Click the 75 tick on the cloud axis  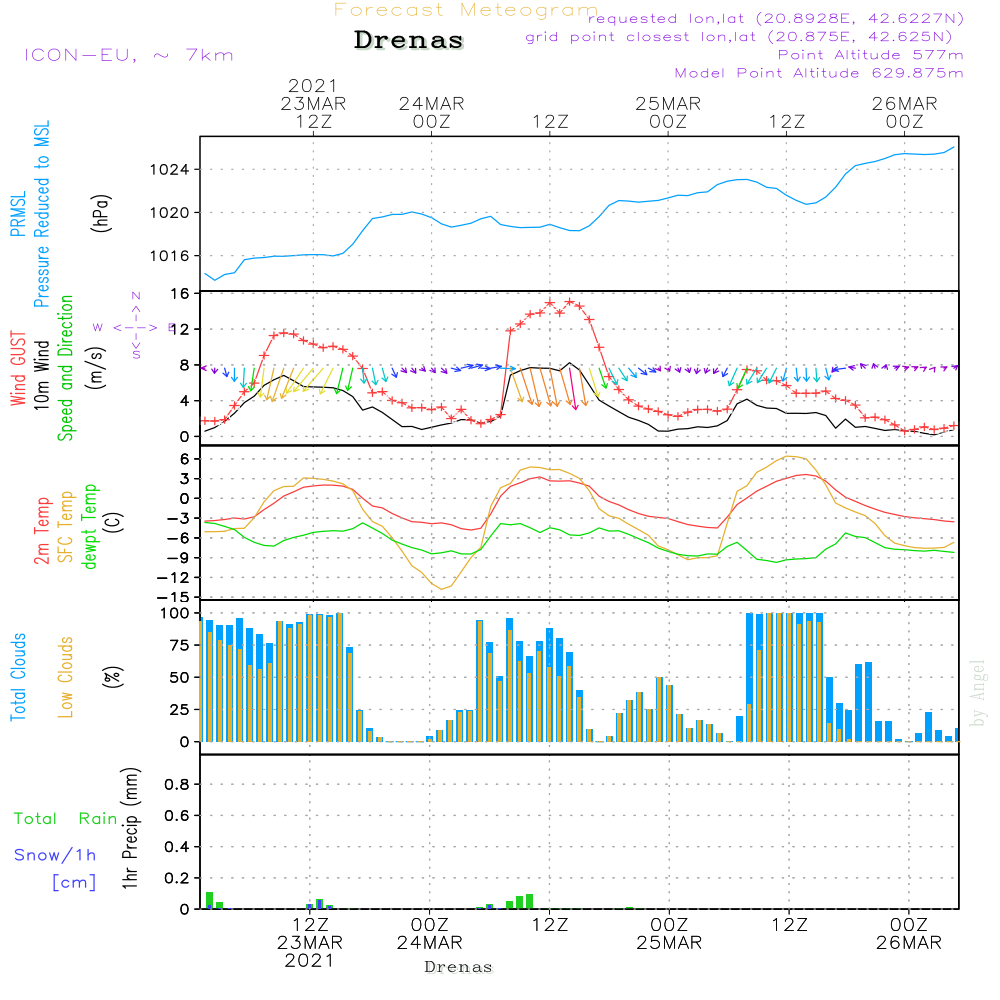tap(180, 645)
